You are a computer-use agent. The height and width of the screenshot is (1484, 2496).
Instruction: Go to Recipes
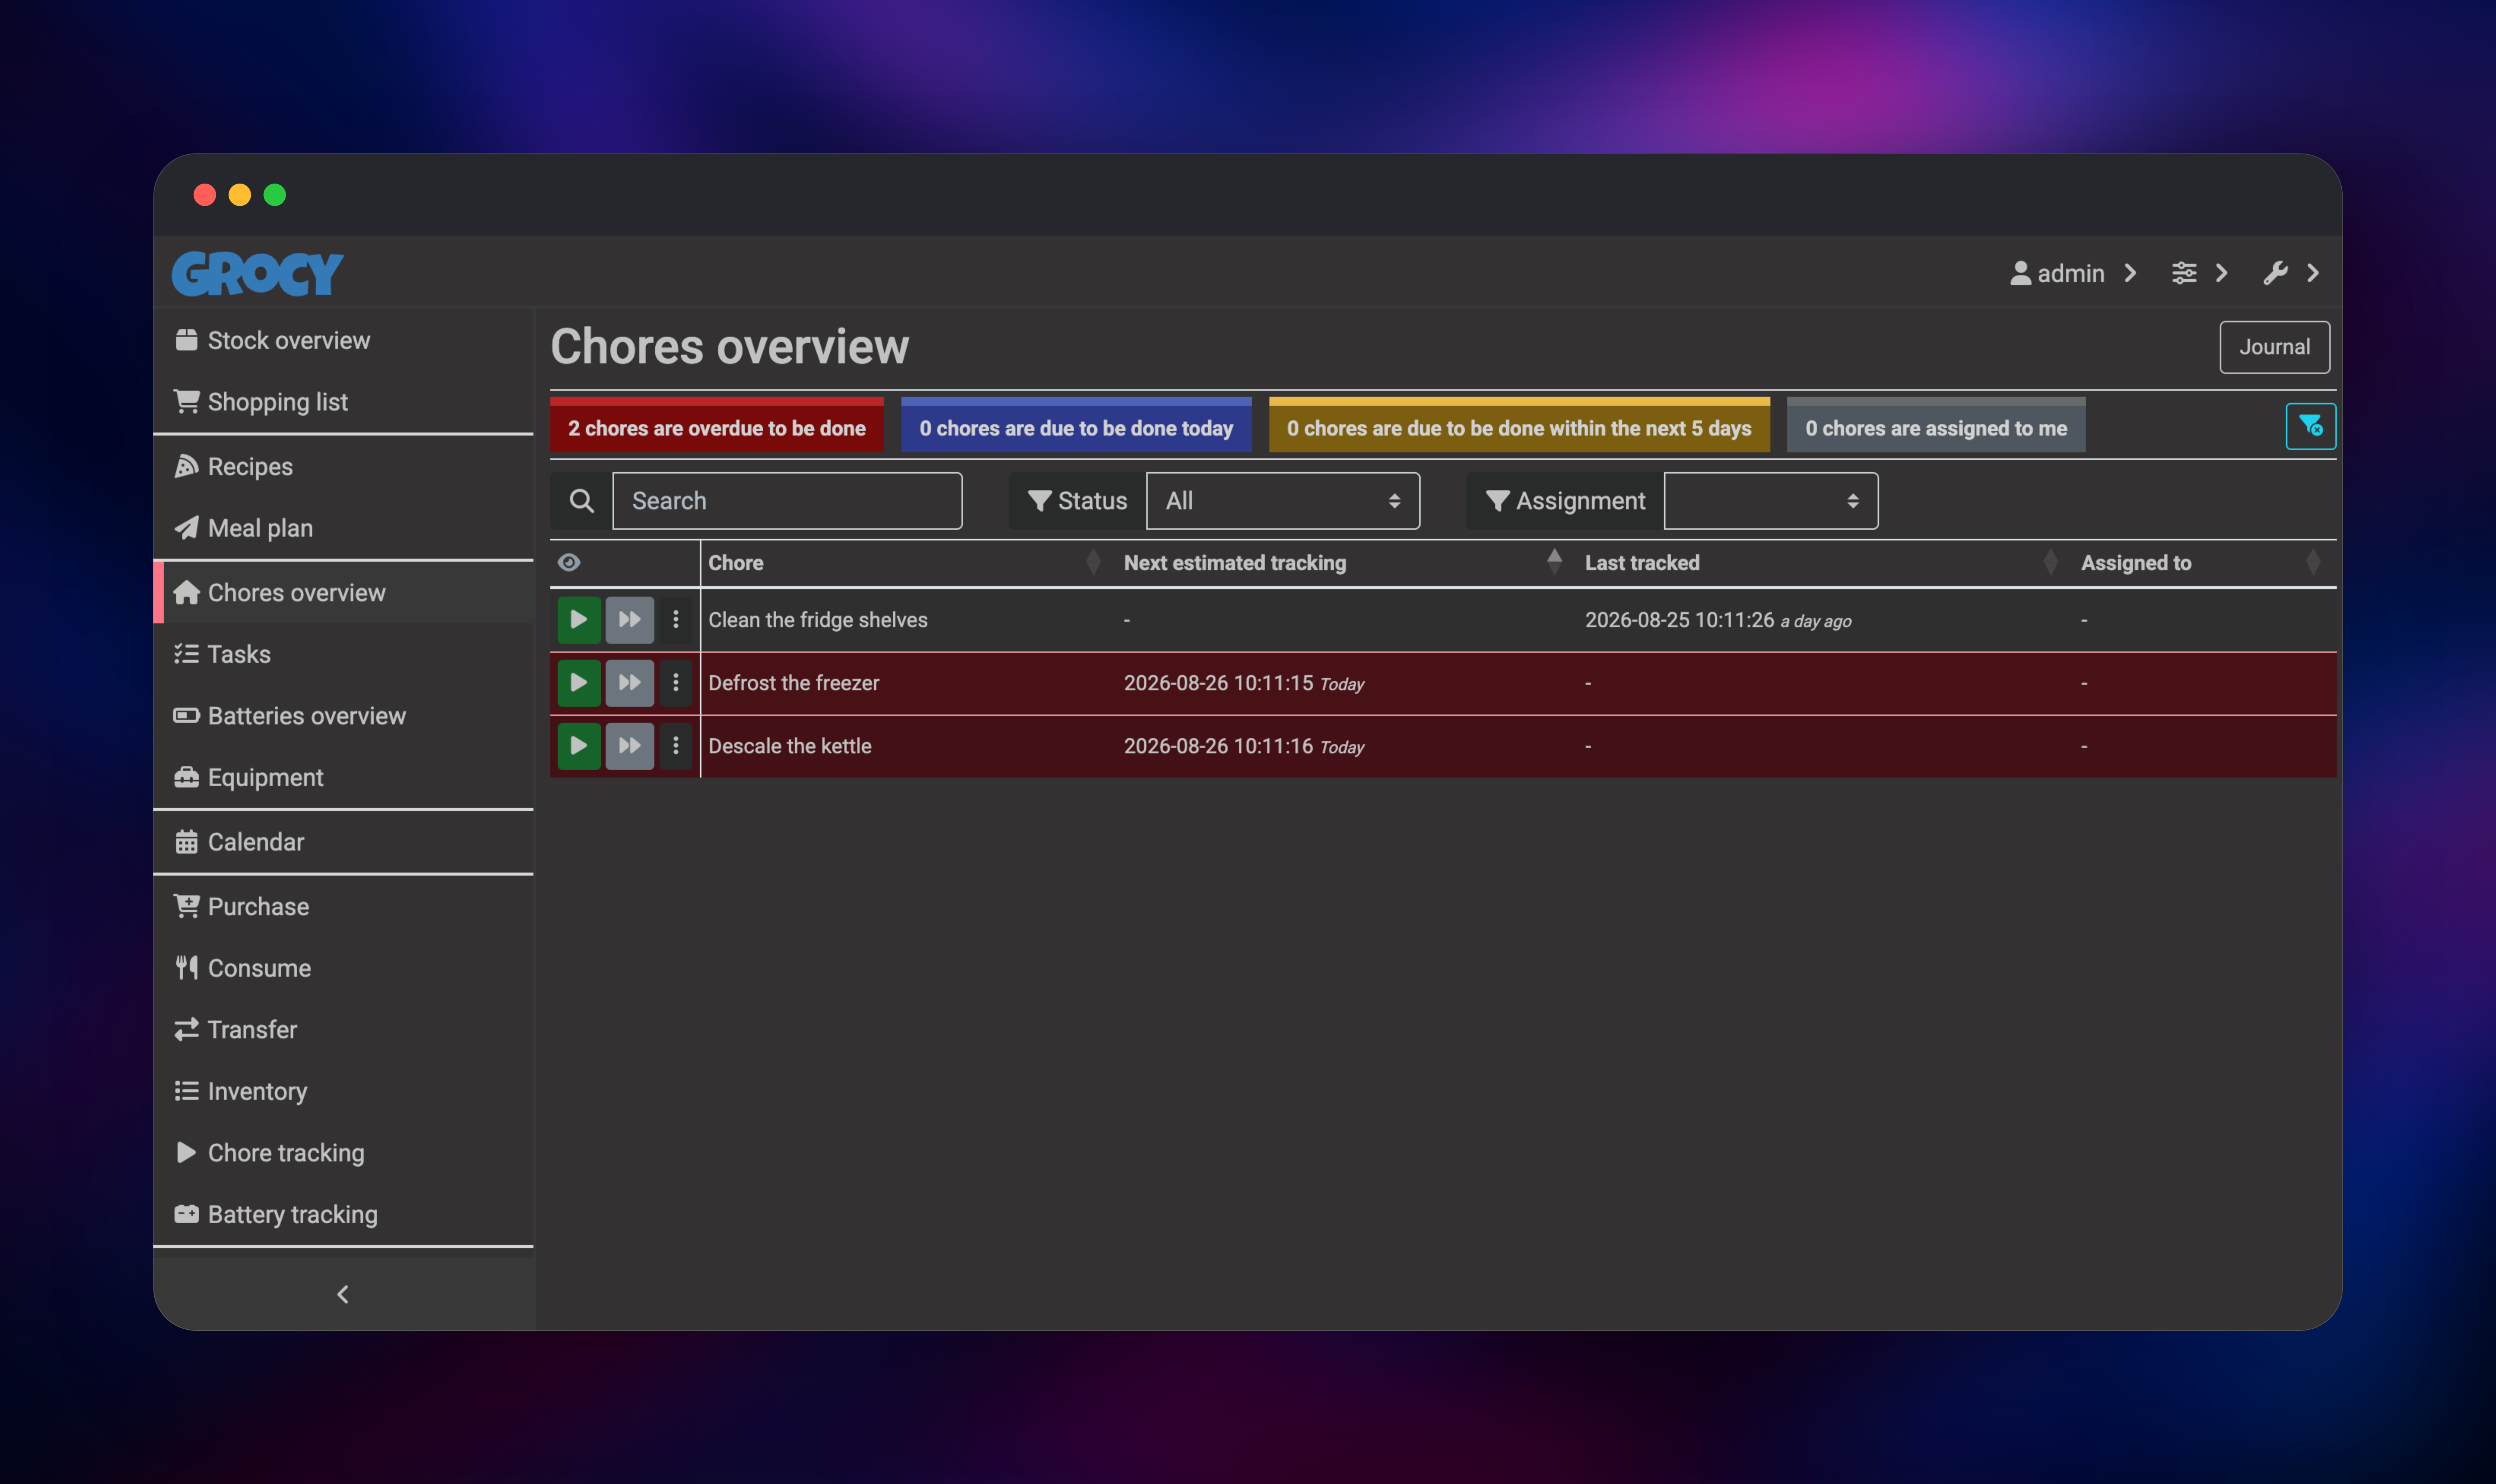[343, 467]
